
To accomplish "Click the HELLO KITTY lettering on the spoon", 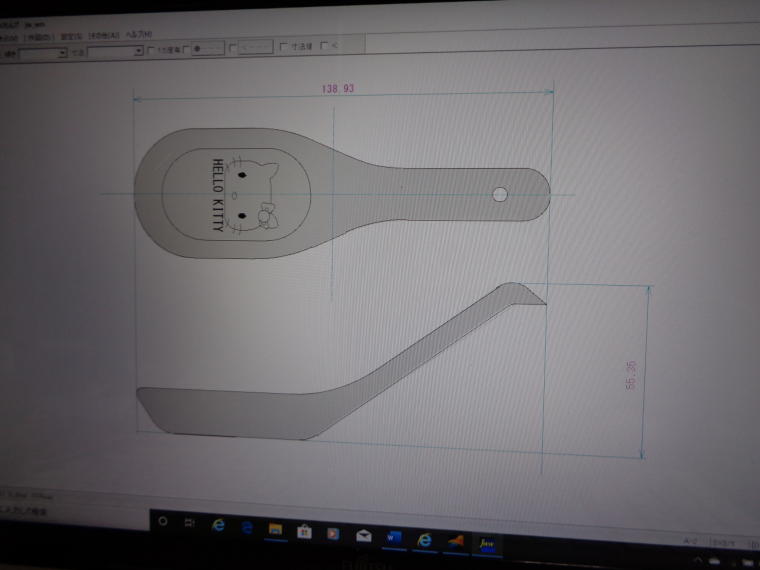I will tap(218, 195).
